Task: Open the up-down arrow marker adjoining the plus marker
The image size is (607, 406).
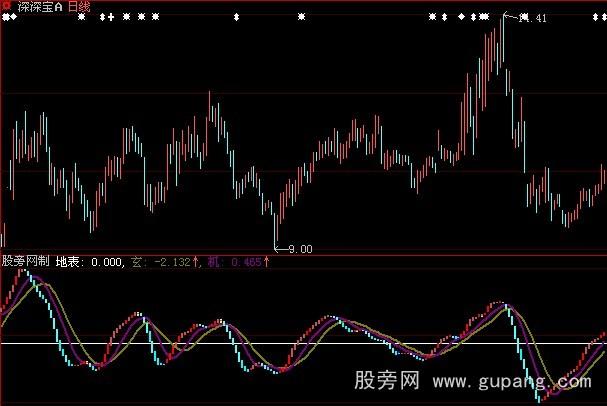Action: (x=102, y=17)
